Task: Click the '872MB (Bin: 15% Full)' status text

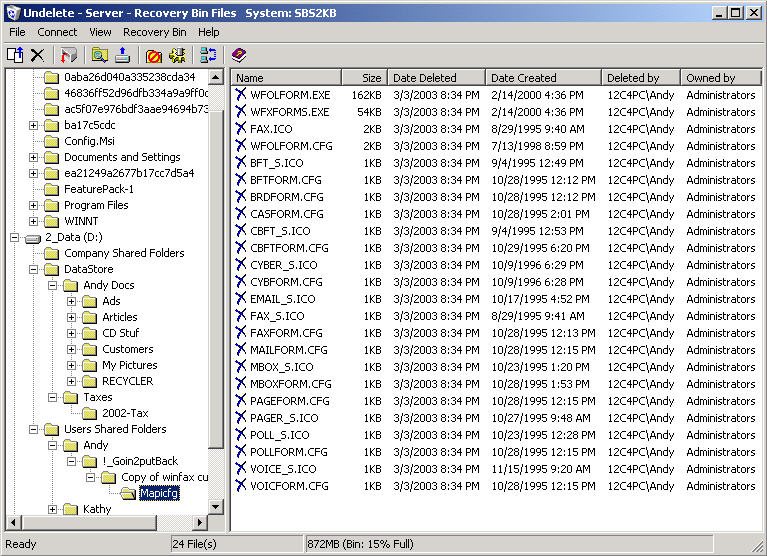Action: (360, 544)
